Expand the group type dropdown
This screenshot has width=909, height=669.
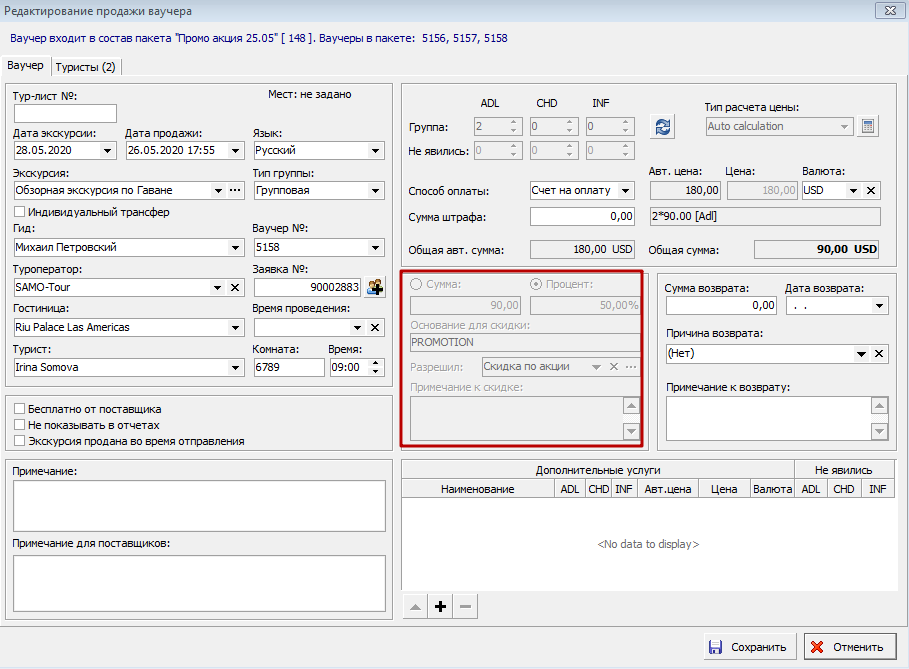pyautogui.click(x=375, y=191)
